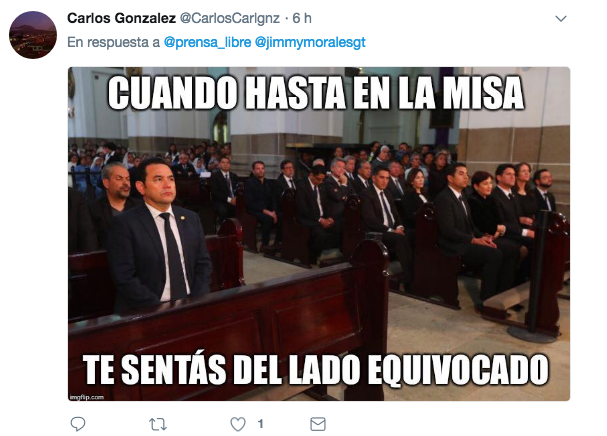
Task: Retweet this tweet using the arrows icon
Action: pos(158,424)
